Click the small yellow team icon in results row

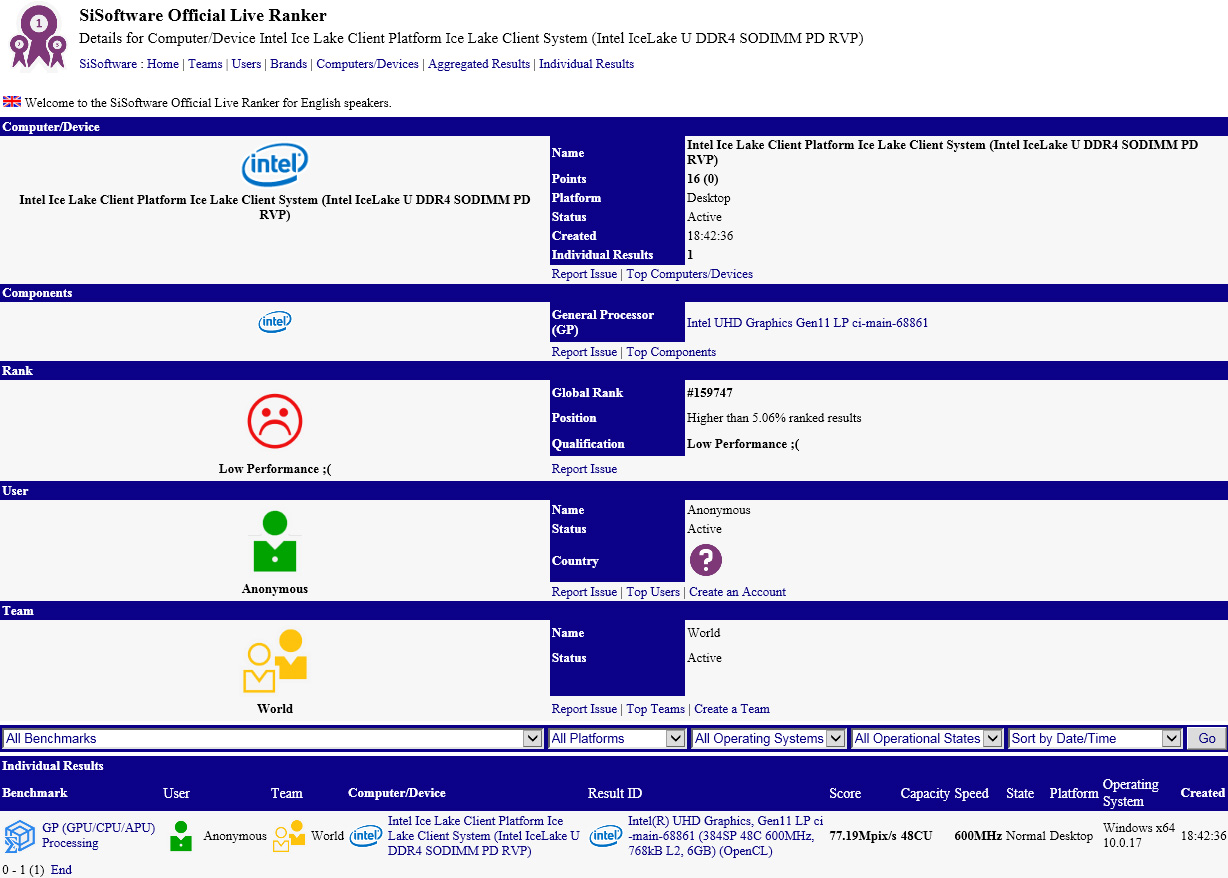click(289, 836)
